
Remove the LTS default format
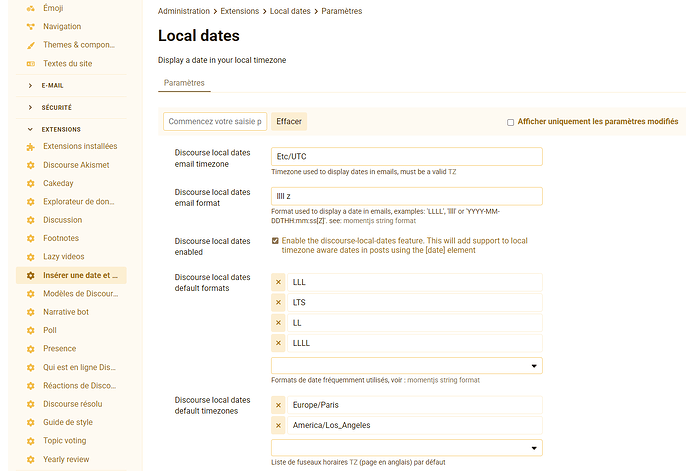(x=278, y=302)
